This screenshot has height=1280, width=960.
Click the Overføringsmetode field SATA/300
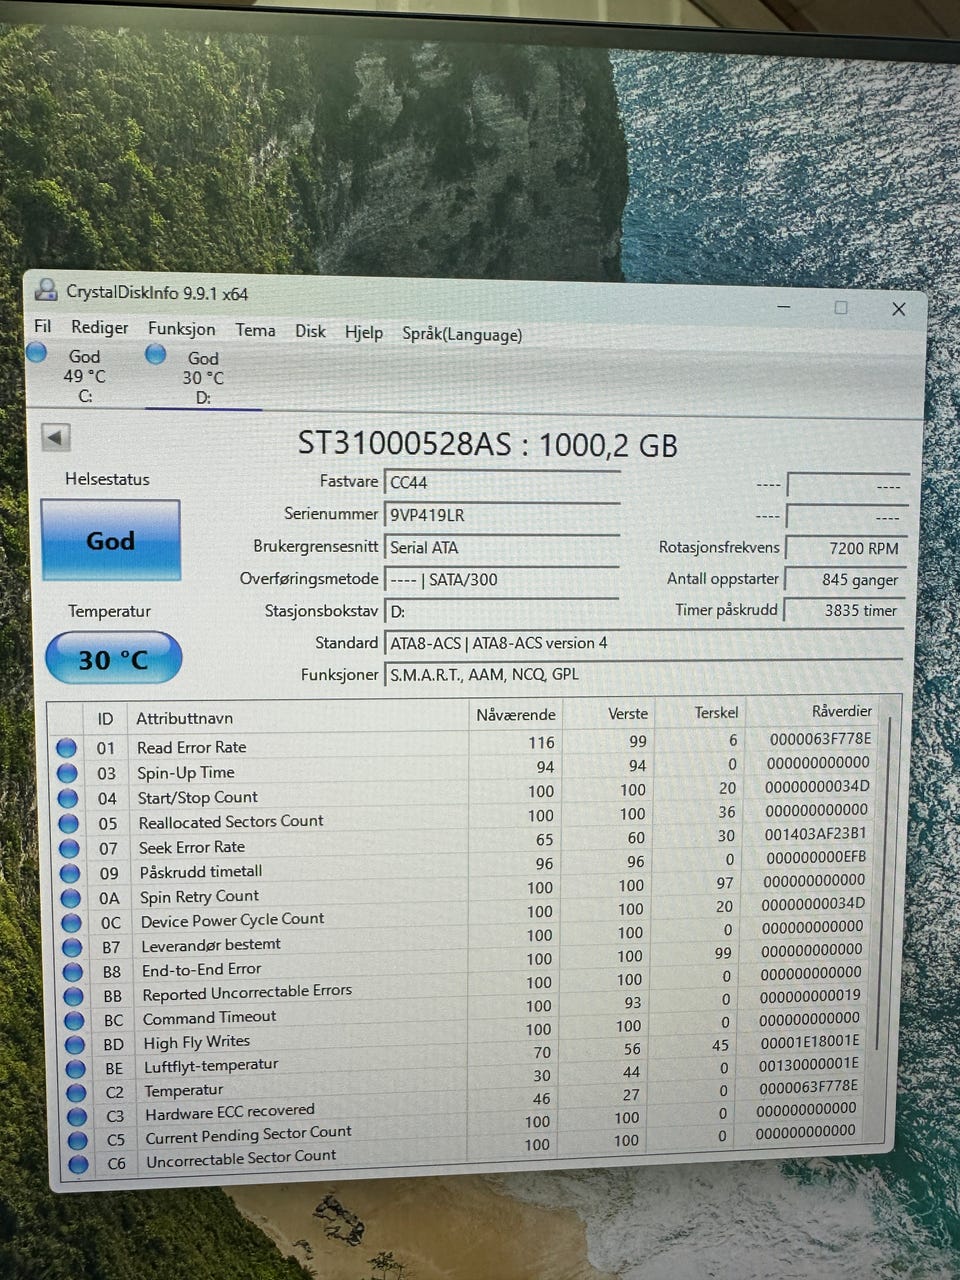point(502,579)
